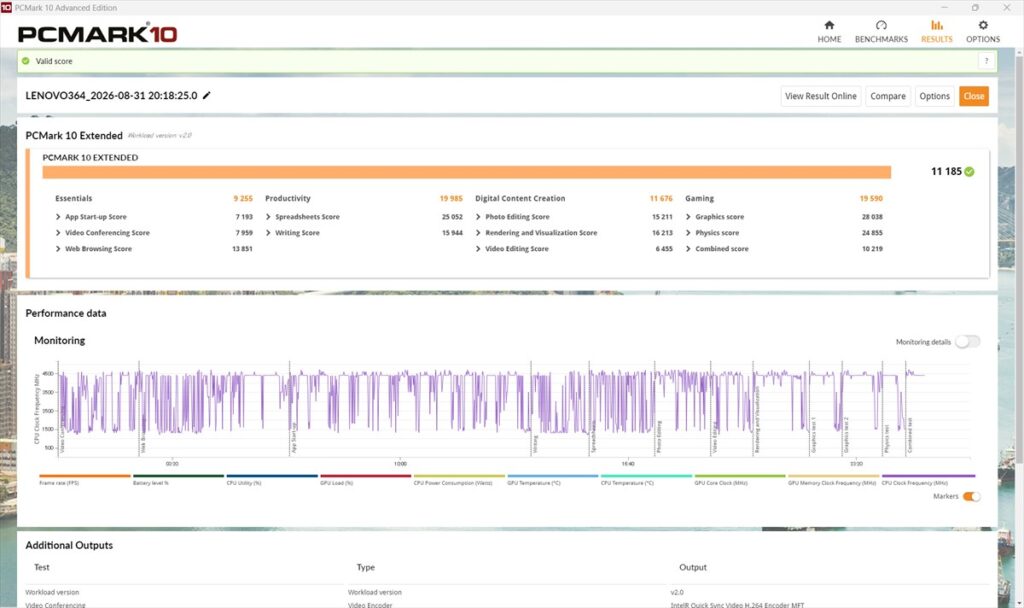Click the orange PCMark 10 Extended score bar

click(466, 172)
